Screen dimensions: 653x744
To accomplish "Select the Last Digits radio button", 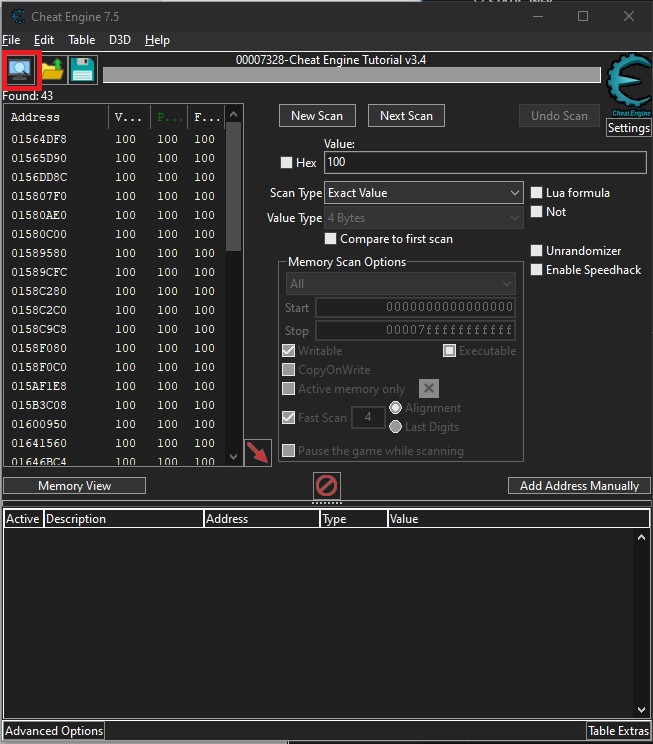I will [x=395, y=427].
